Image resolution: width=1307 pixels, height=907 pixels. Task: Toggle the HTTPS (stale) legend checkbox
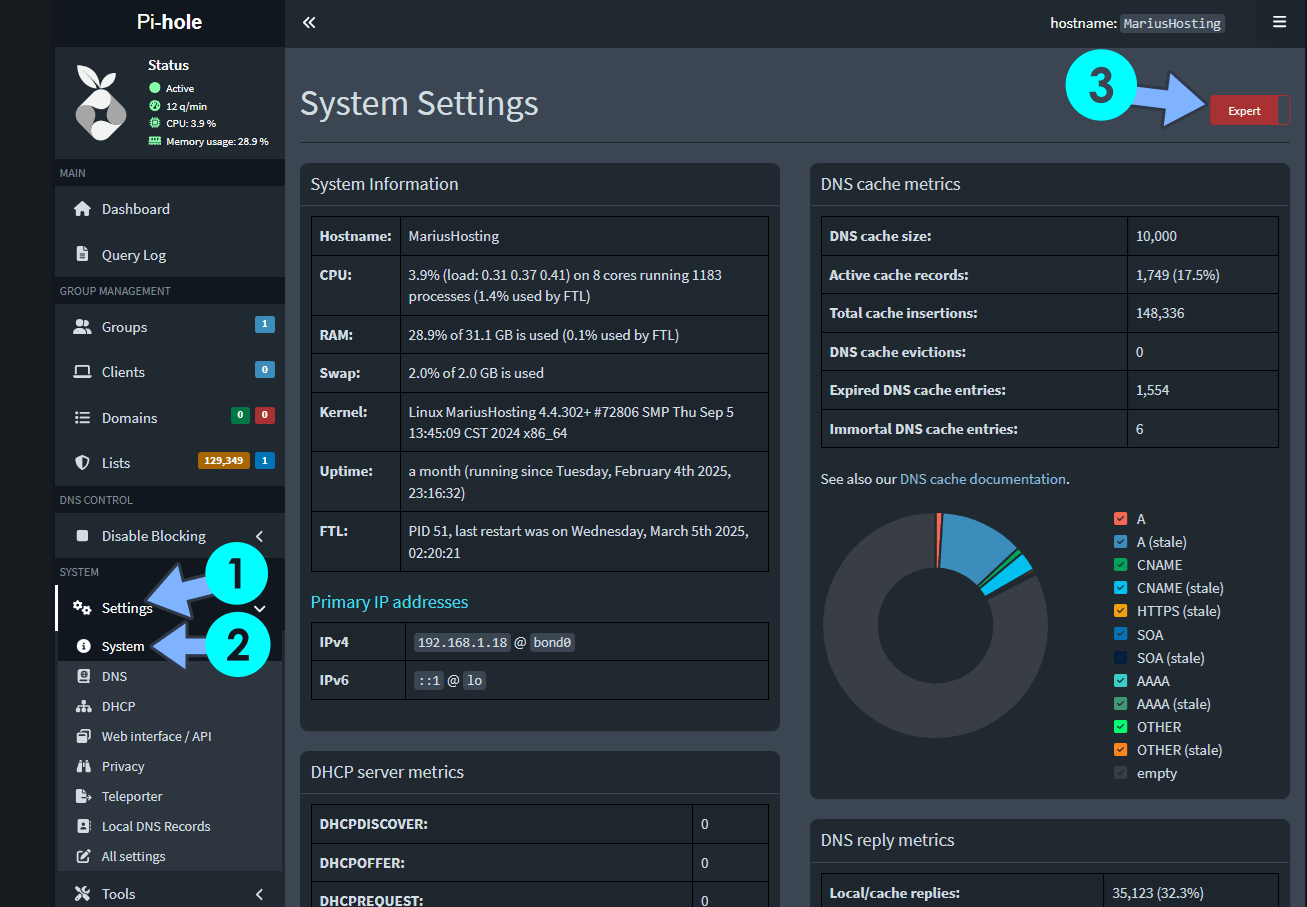(x=1121, y=611)
